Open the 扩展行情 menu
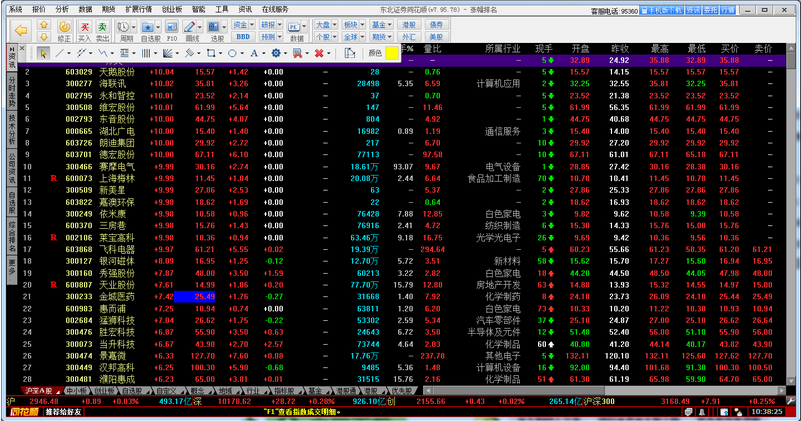Screen dimensions: 801x421 pos(138,9)
